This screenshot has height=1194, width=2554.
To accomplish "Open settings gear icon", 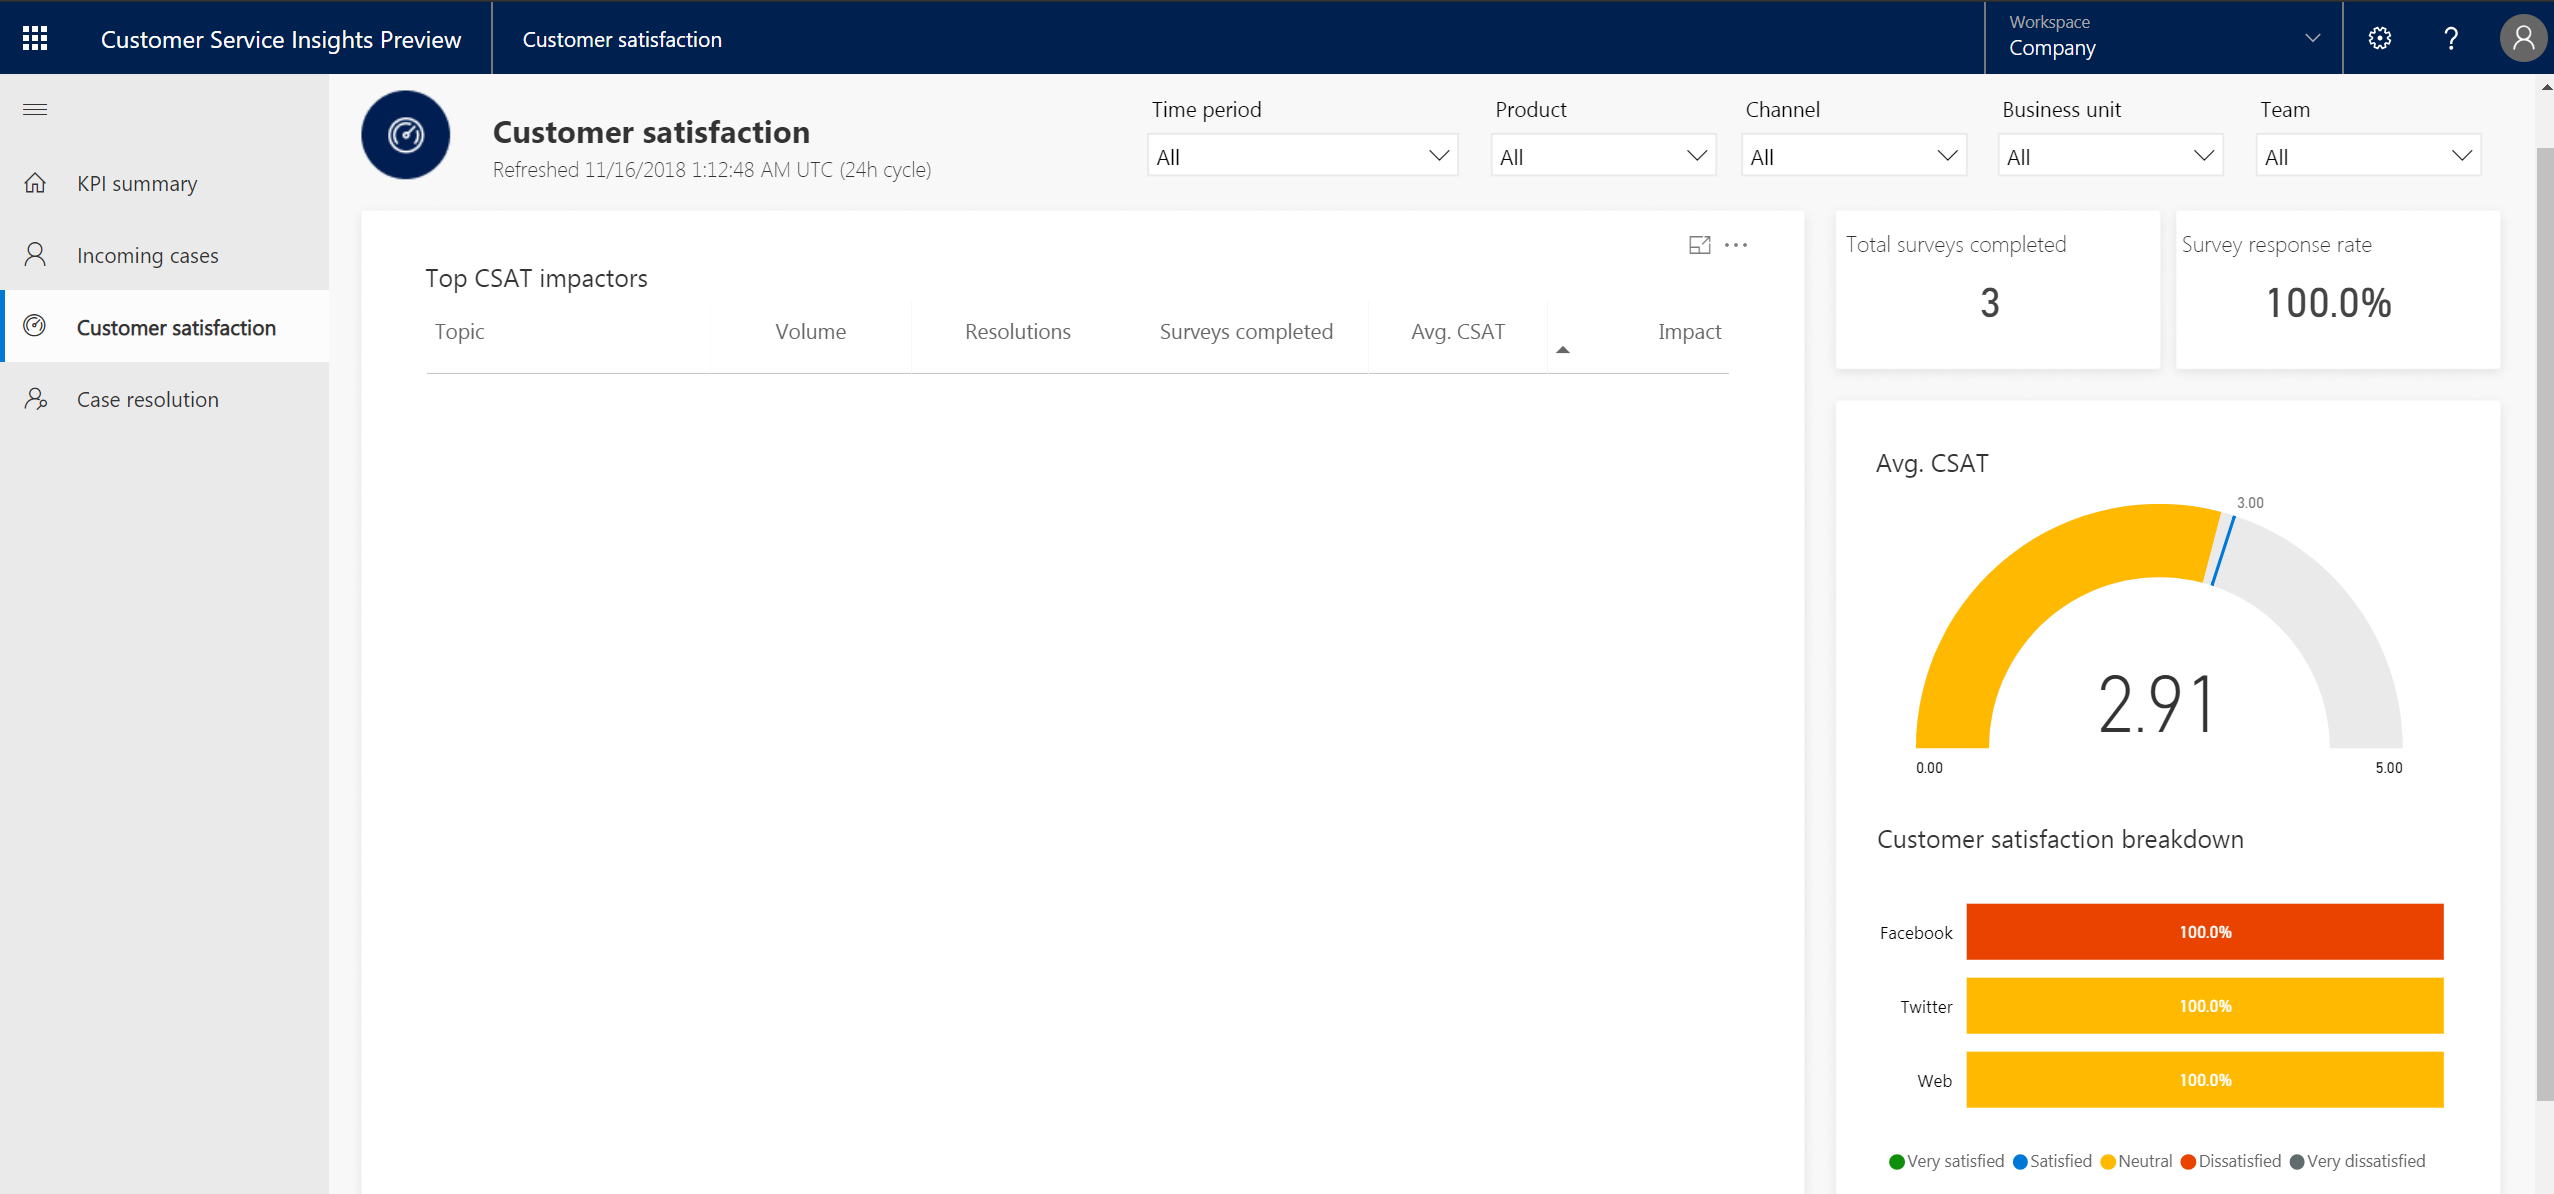I will 2379,38.
